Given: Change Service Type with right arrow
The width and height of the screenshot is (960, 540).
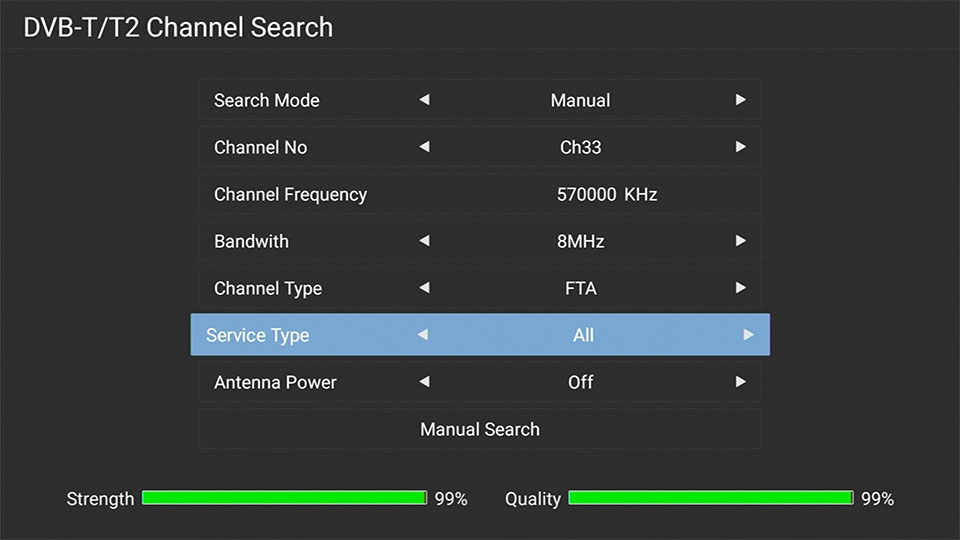Looking at the screenshot, I should (748, 335).
